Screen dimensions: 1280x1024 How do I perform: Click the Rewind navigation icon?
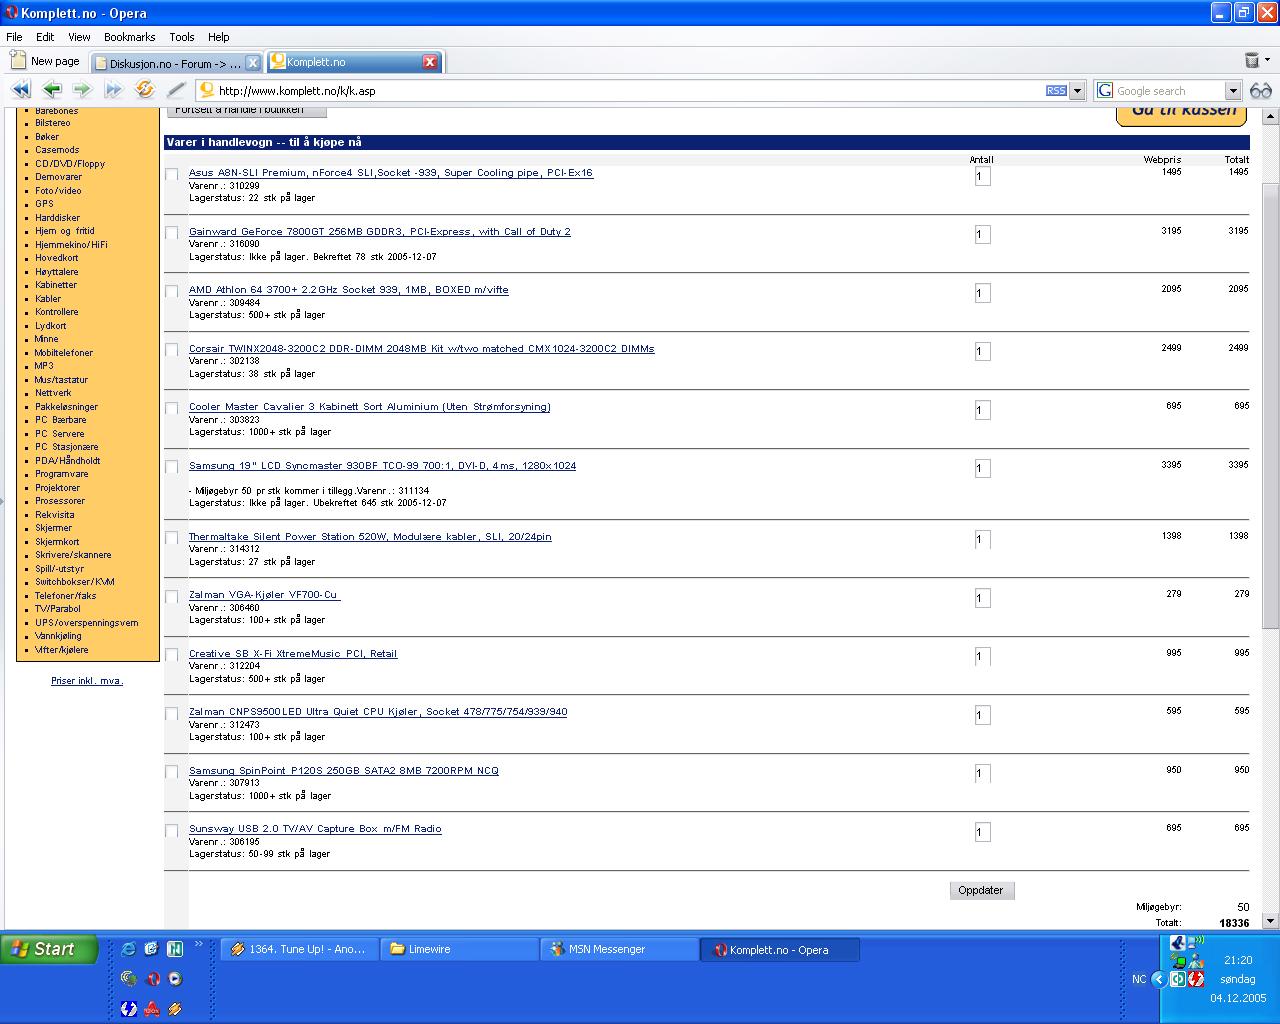[x=21, y=90]
